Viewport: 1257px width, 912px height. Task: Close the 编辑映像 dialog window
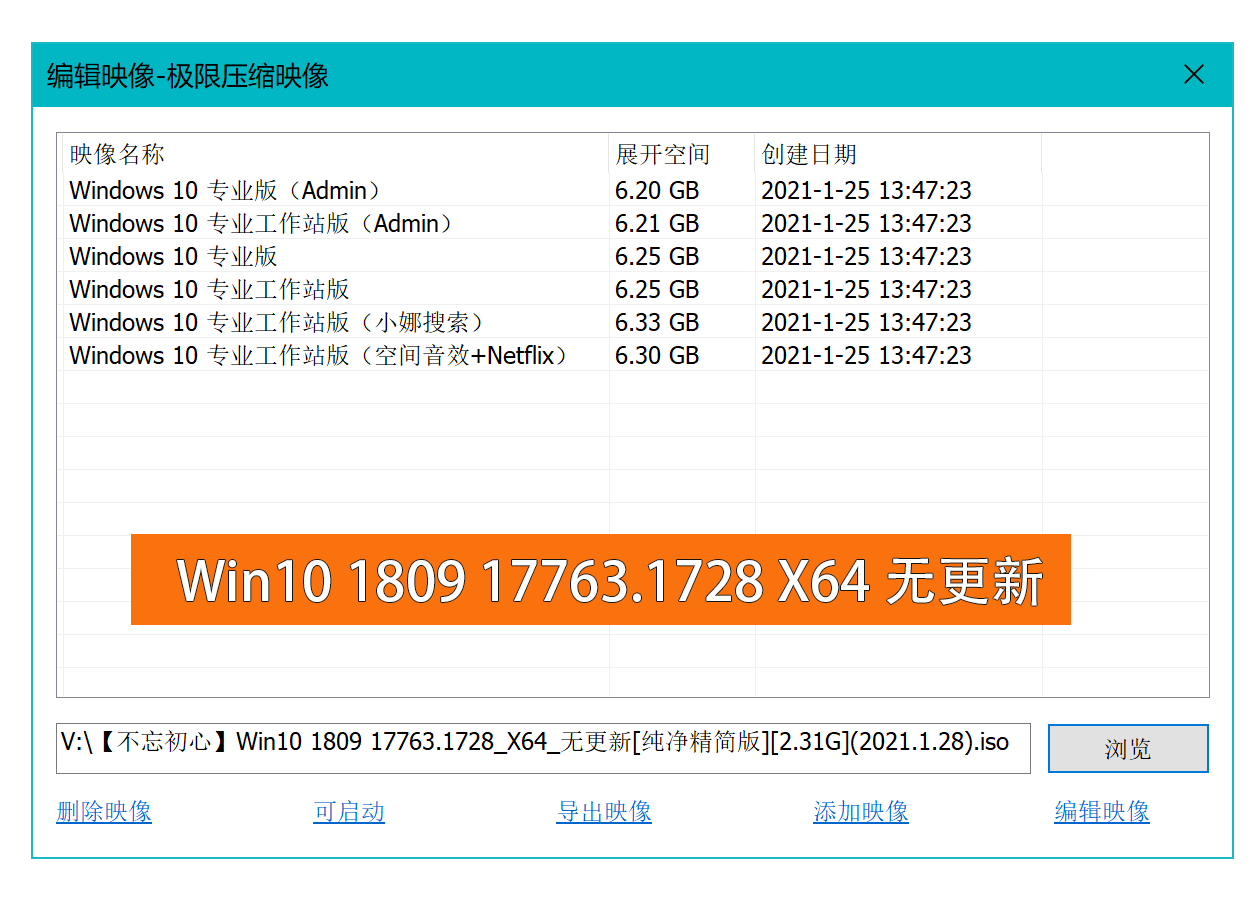(x=1193, y=75)
